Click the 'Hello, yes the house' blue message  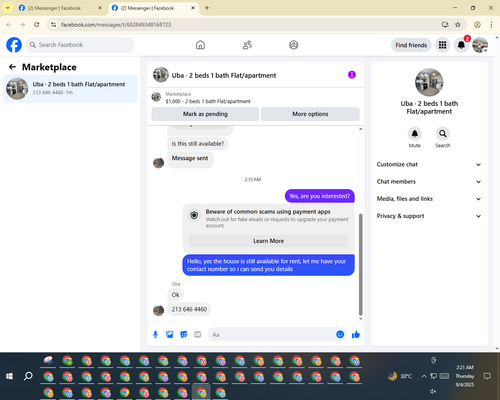(268, 265)
